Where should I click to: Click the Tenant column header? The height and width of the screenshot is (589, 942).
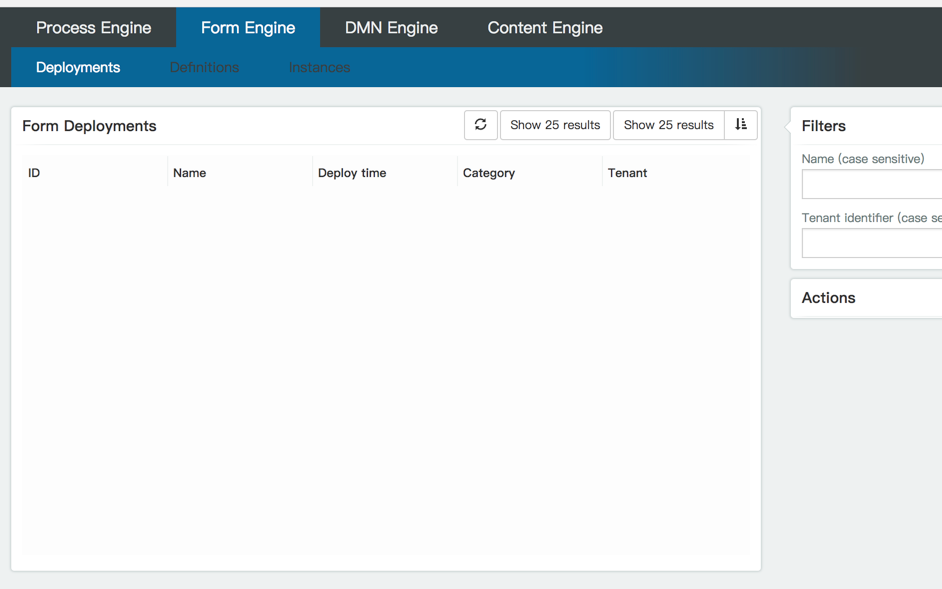(627, 173)
